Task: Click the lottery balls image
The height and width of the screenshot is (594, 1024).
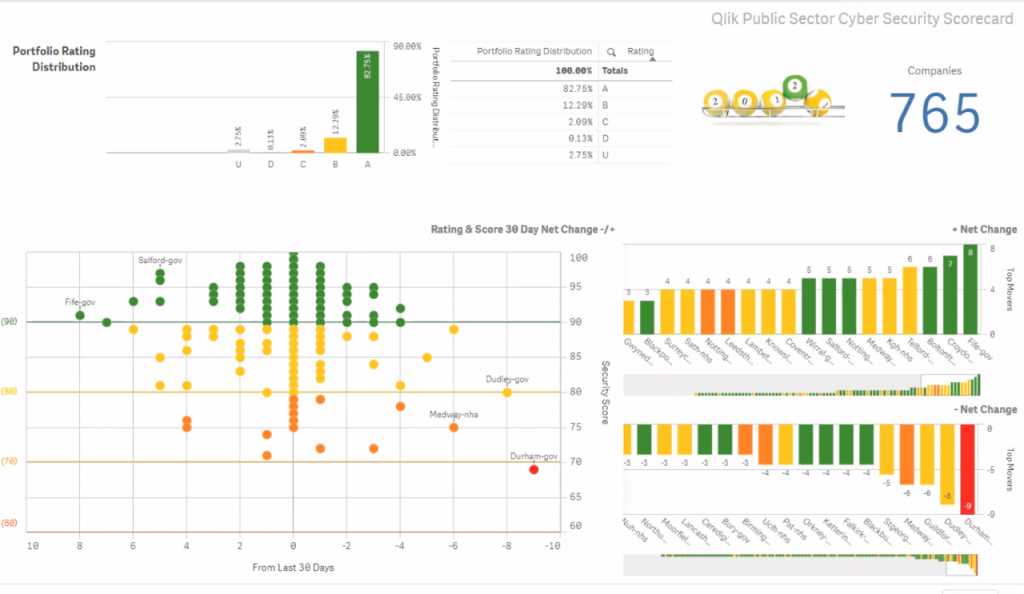Action: [x=773, y=97]
